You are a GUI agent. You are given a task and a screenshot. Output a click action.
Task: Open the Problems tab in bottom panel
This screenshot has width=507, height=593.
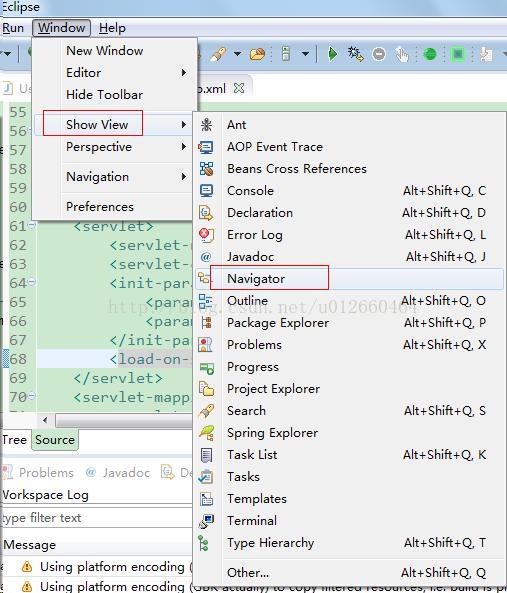(x=39, y=473)
